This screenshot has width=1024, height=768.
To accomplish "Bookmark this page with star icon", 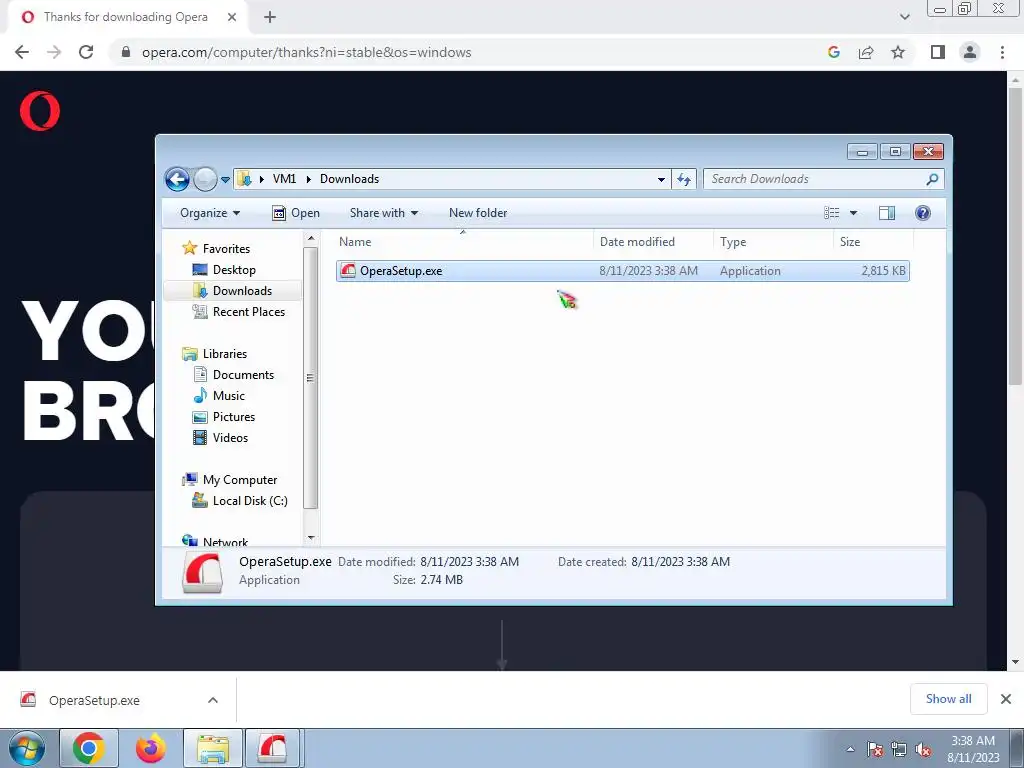I will (x=898, y=52).
